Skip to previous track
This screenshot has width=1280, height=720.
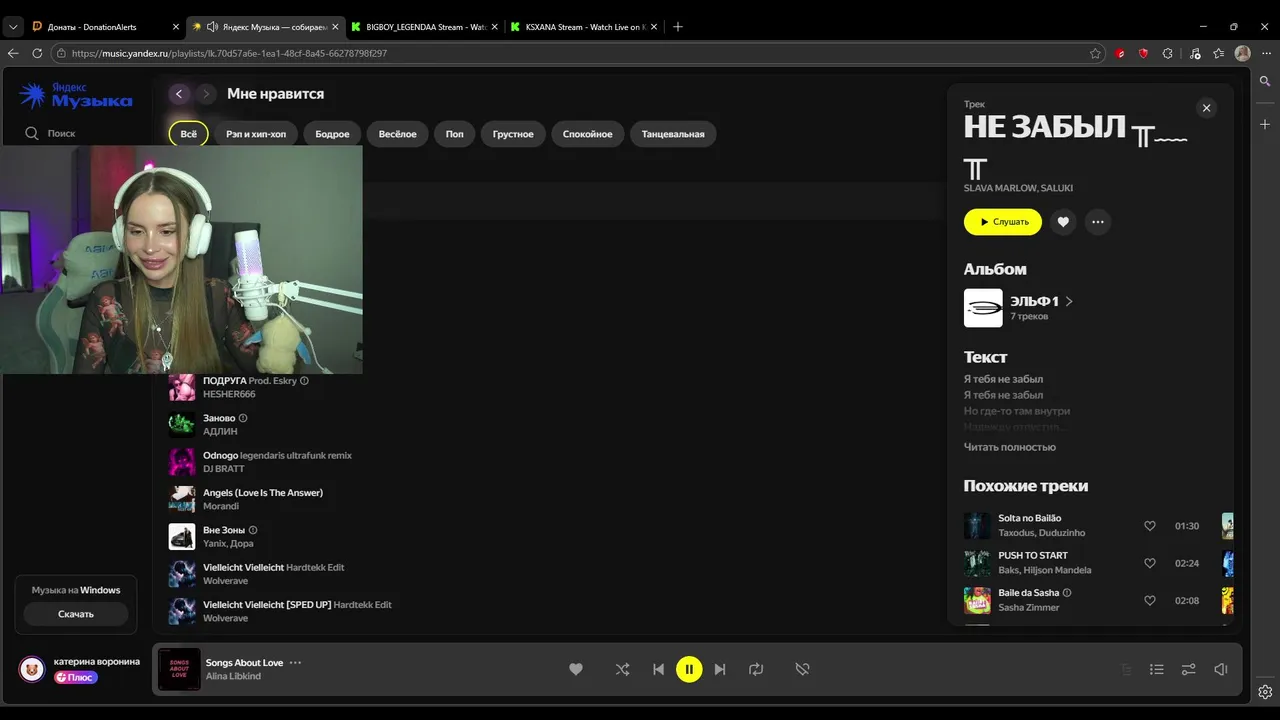658,669
